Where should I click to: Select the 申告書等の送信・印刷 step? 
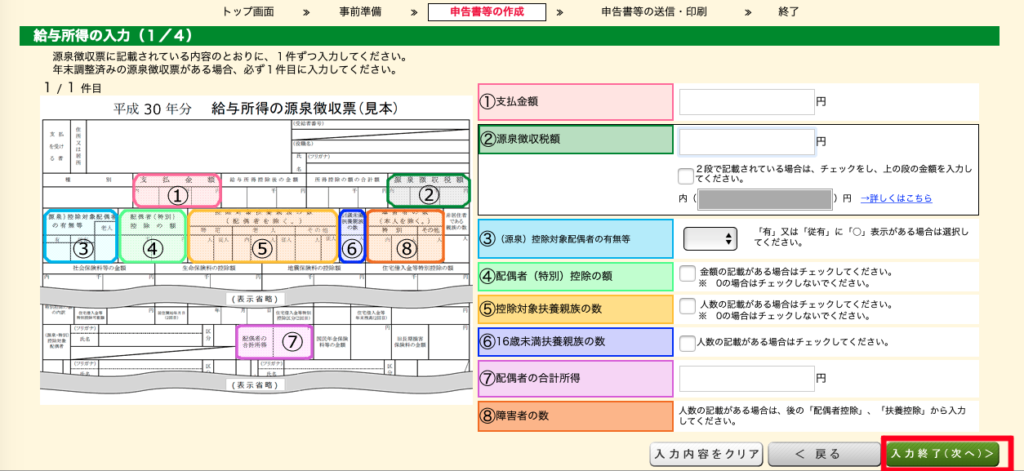pyautogui.click(x=653, y=12)
